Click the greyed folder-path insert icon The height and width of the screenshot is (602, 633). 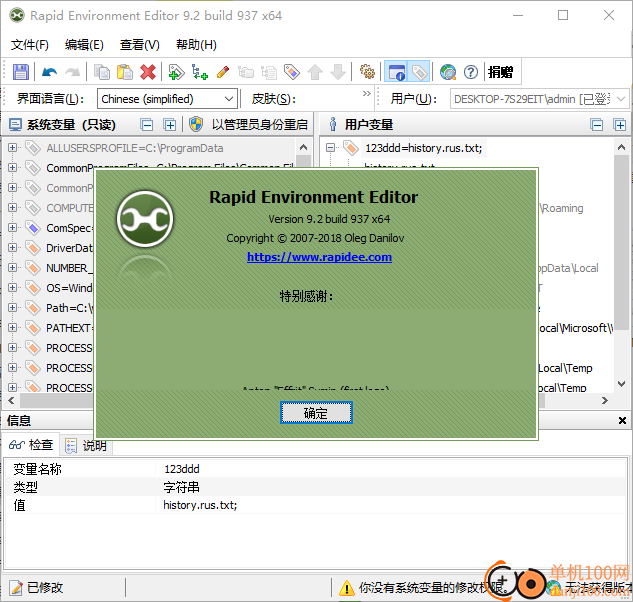[246, 72]
